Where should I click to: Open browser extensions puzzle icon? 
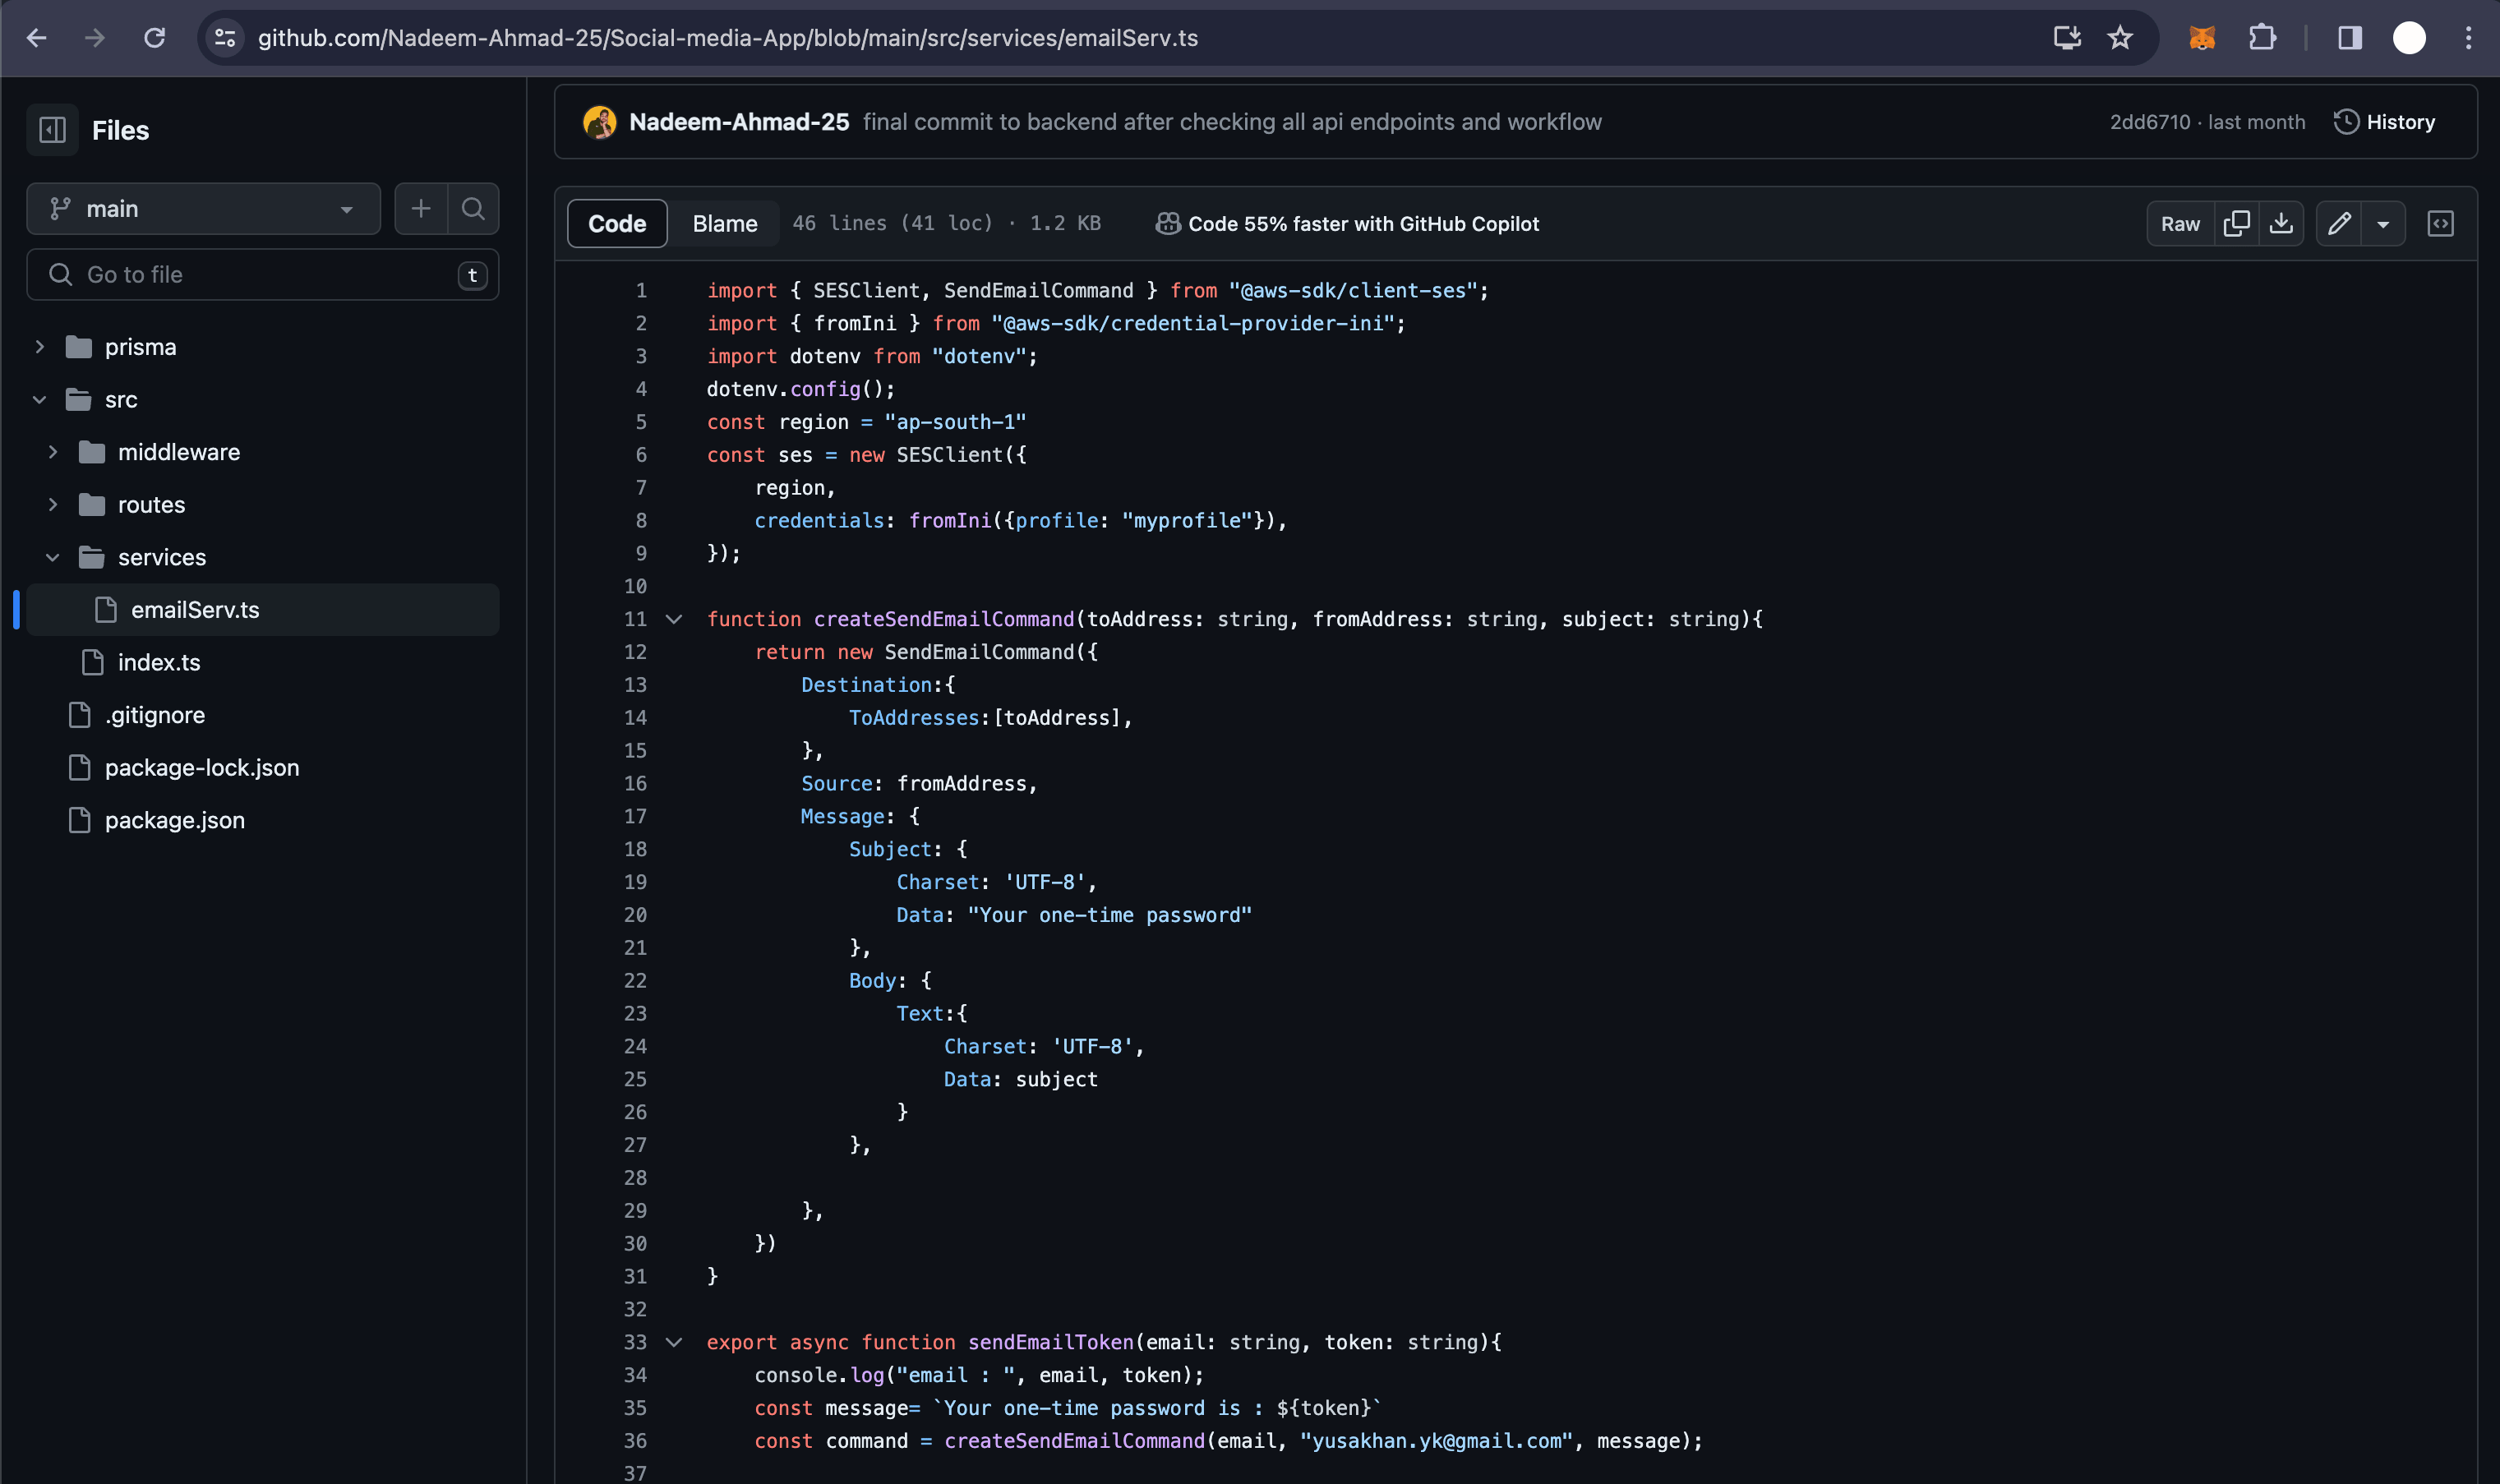coord(2262,38)
